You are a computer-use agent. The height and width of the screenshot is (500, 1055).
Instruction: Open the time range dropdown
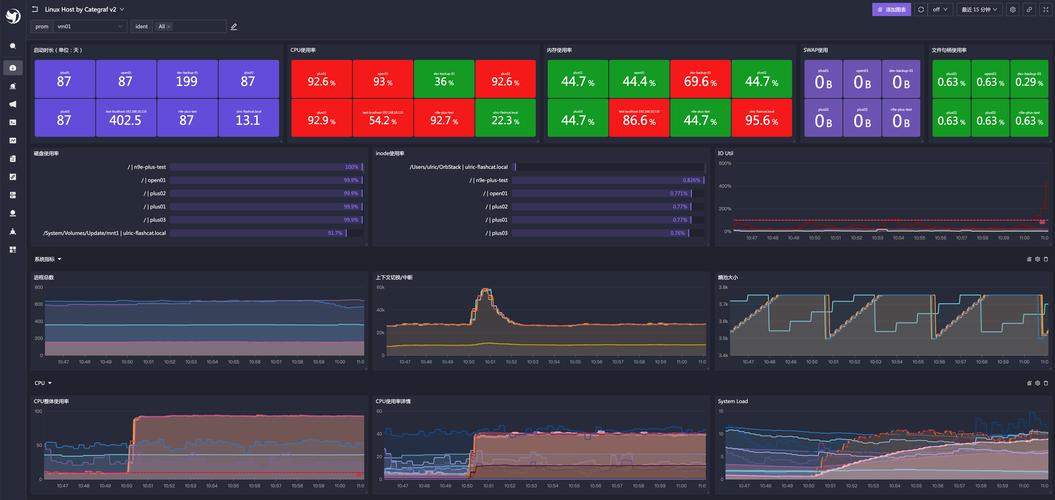[x=980, y=9]
